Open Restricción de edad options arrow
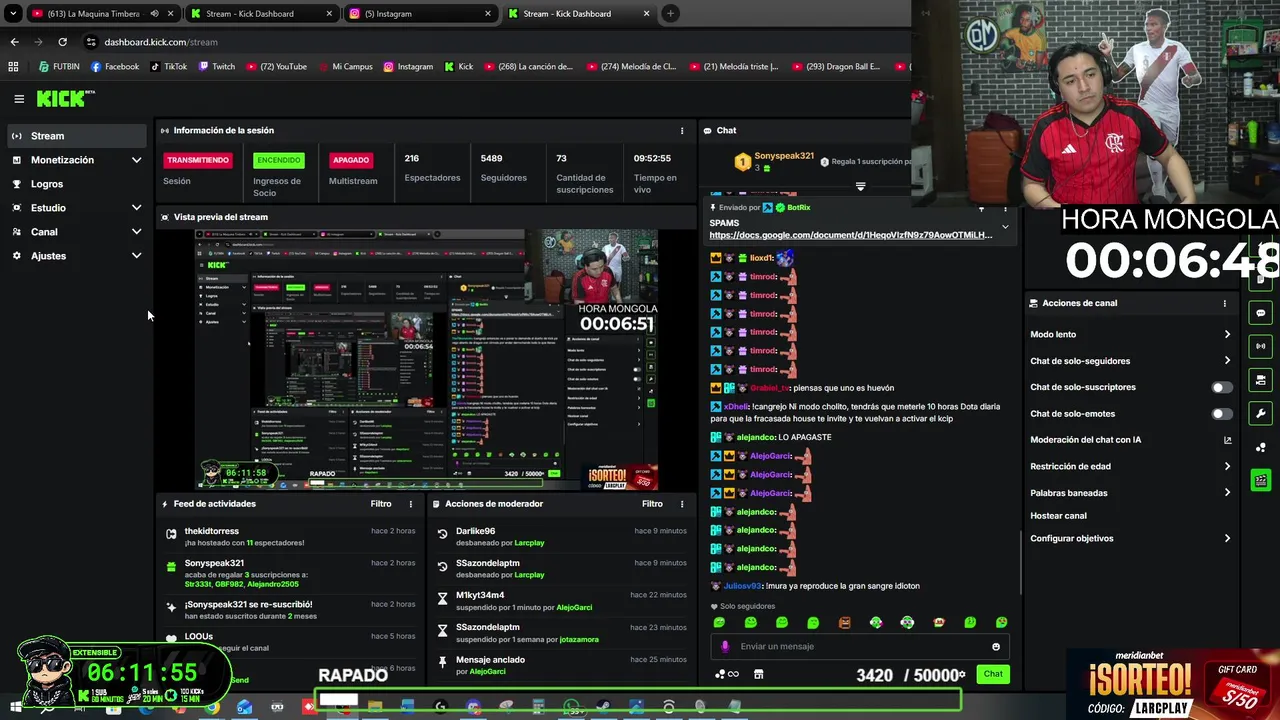Viewport: 1280px width, 720px height. coord(1227,467)
